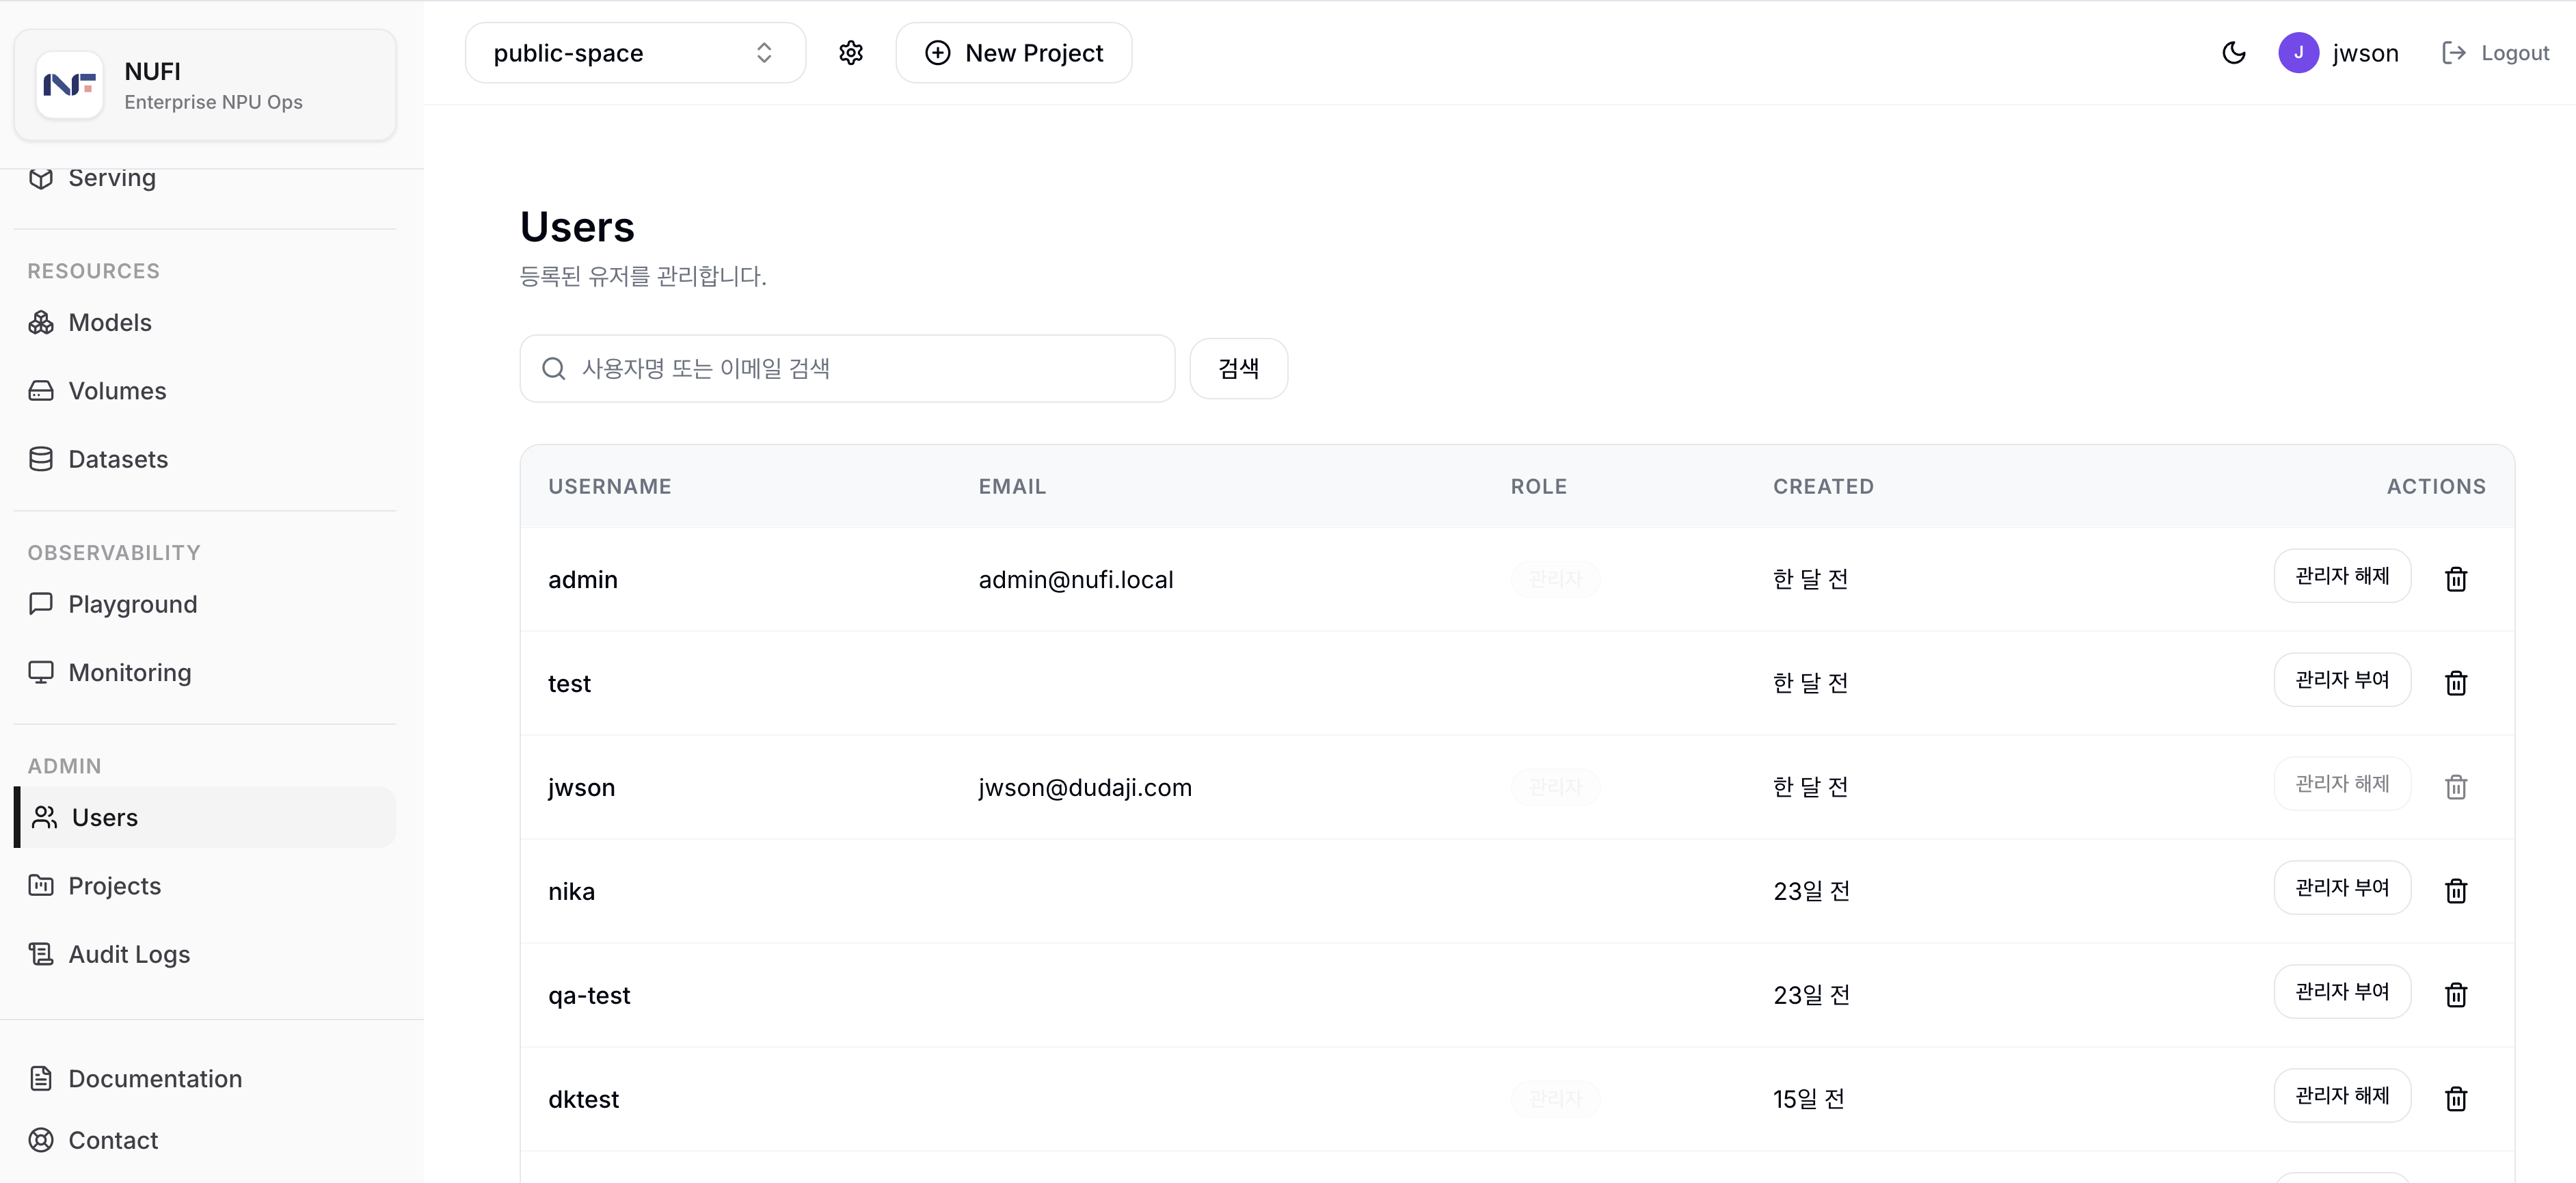Click the dktest username cell

(x=584, y=1100)
